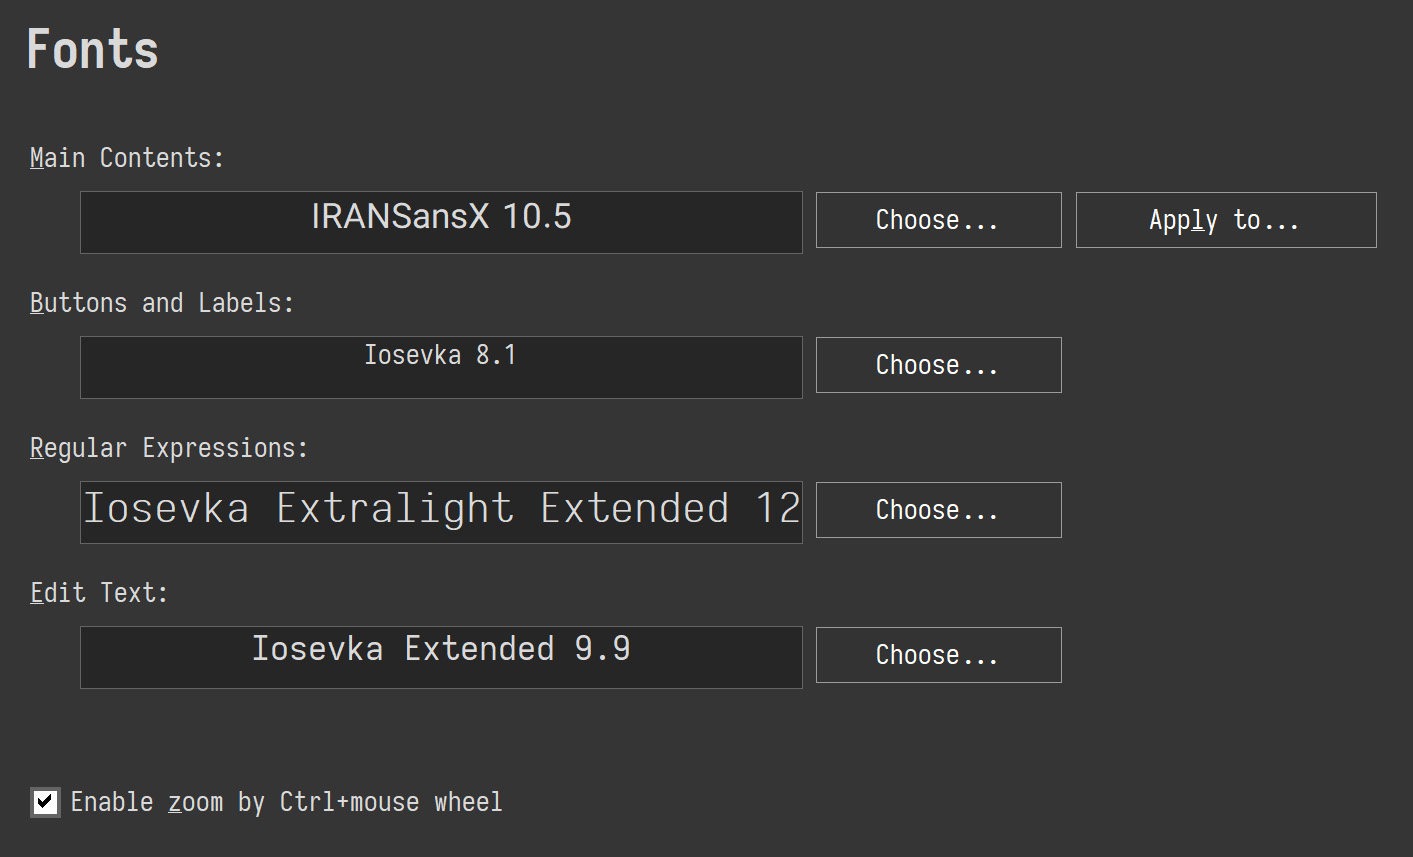This screenshot has width=1413, height=857.
Task: Click the 'Buttons and Labels:' label
Action: click(x=162, y=303)
